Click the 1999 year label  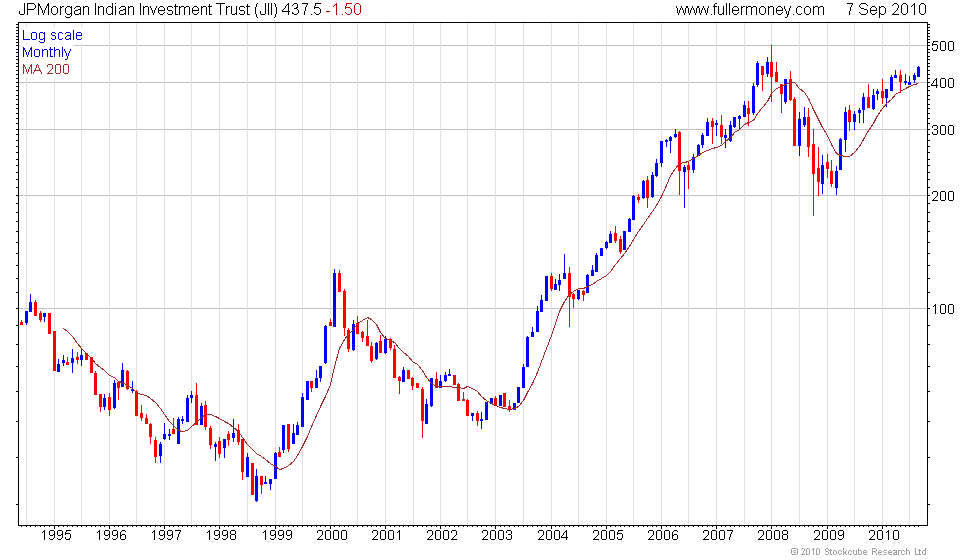pyautogui.click(x=276, y=535)
